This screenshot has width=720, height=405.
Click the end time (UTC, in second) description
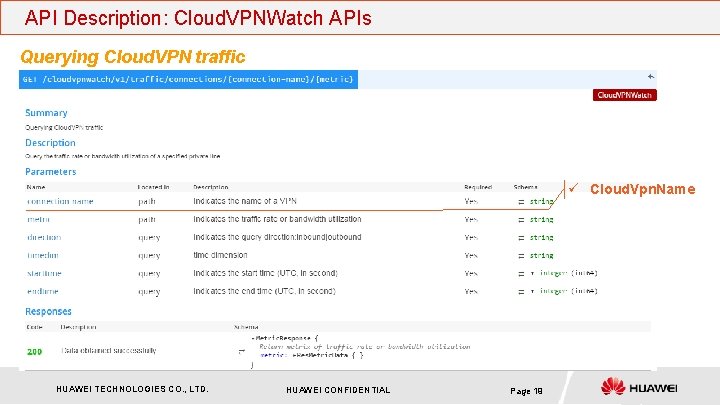click(x=264, y=291)
